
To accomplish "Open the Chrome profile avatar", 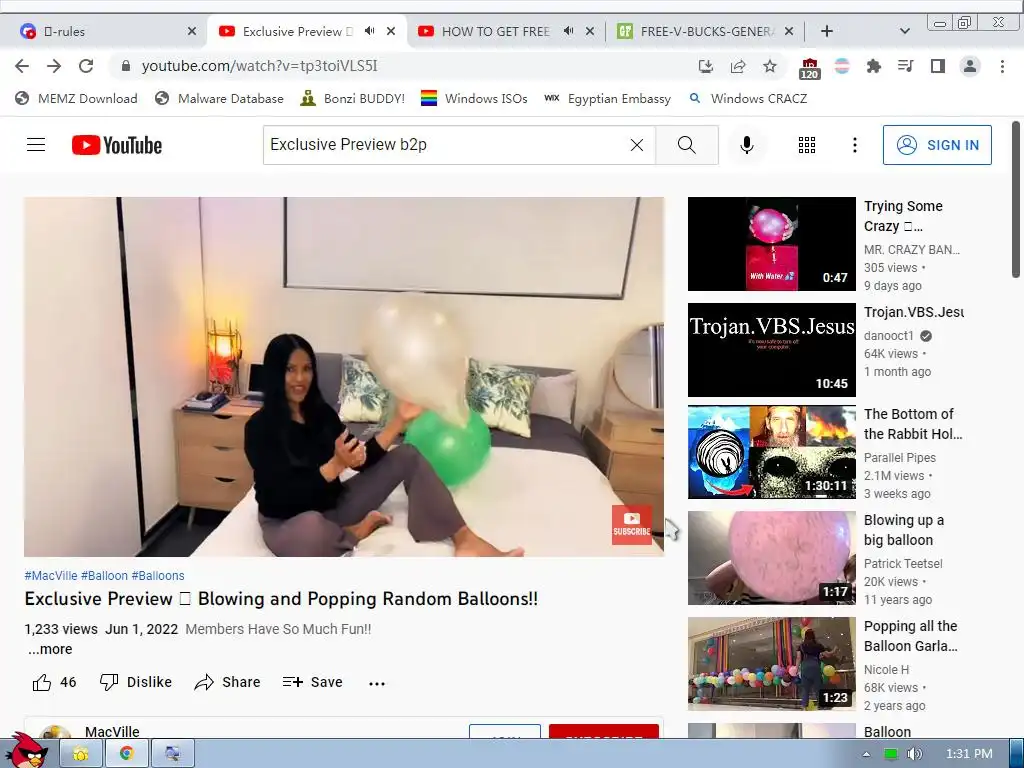I will coord(970,66).
